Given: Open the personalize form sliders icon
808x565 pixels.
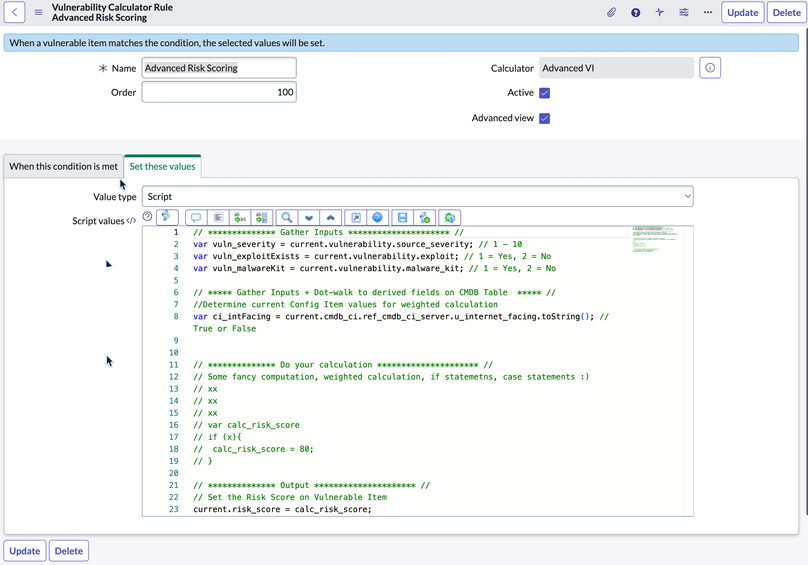Looking at the screenshot, I should (684, 12).
